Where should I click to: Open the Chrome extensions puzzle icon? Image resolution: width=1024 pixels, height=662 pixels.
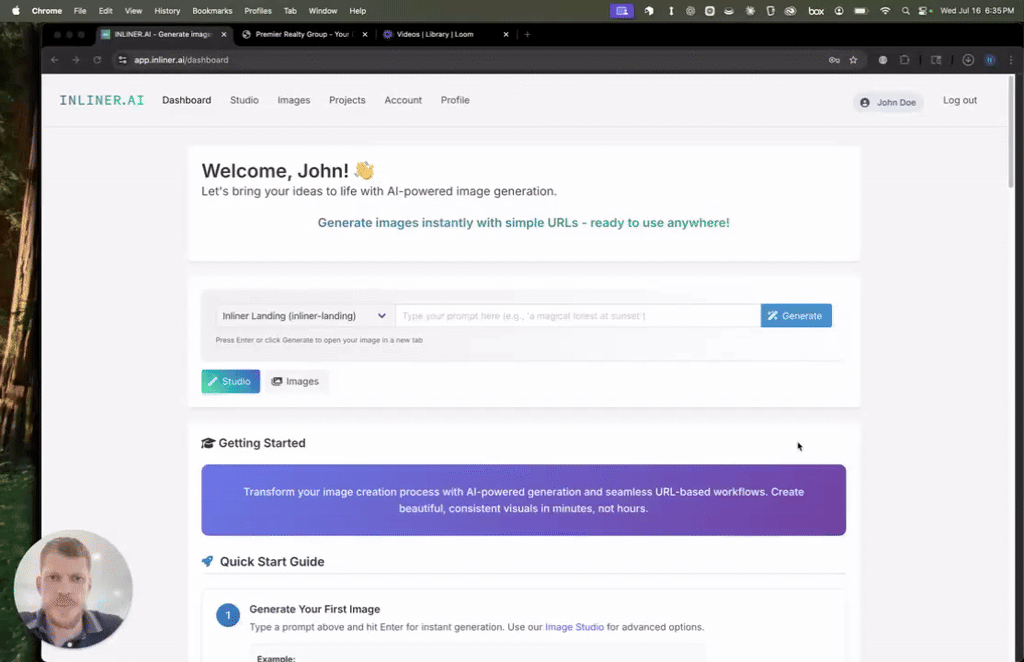pyautogui.click(x=904, y=60)
